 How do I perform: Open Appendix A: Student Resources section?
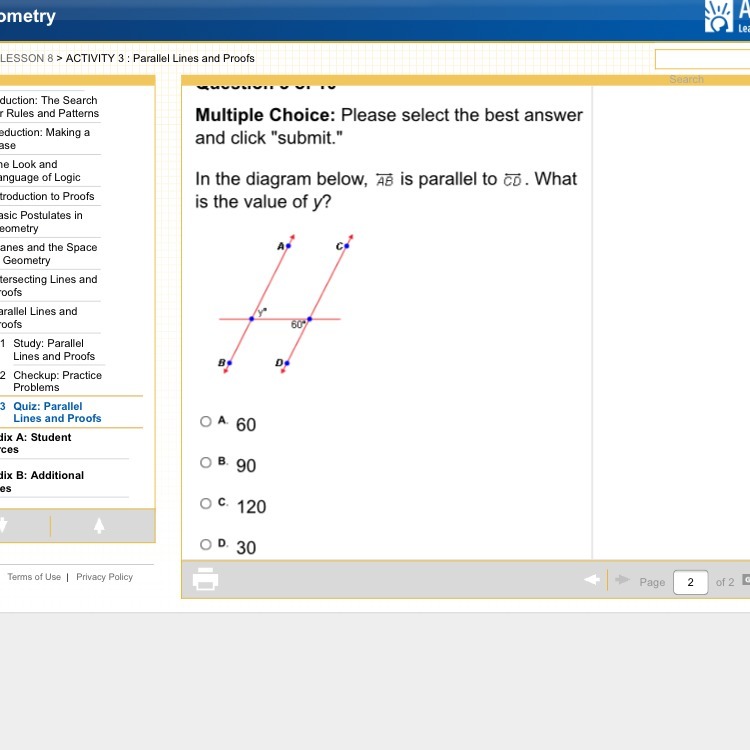pos(35,443)
